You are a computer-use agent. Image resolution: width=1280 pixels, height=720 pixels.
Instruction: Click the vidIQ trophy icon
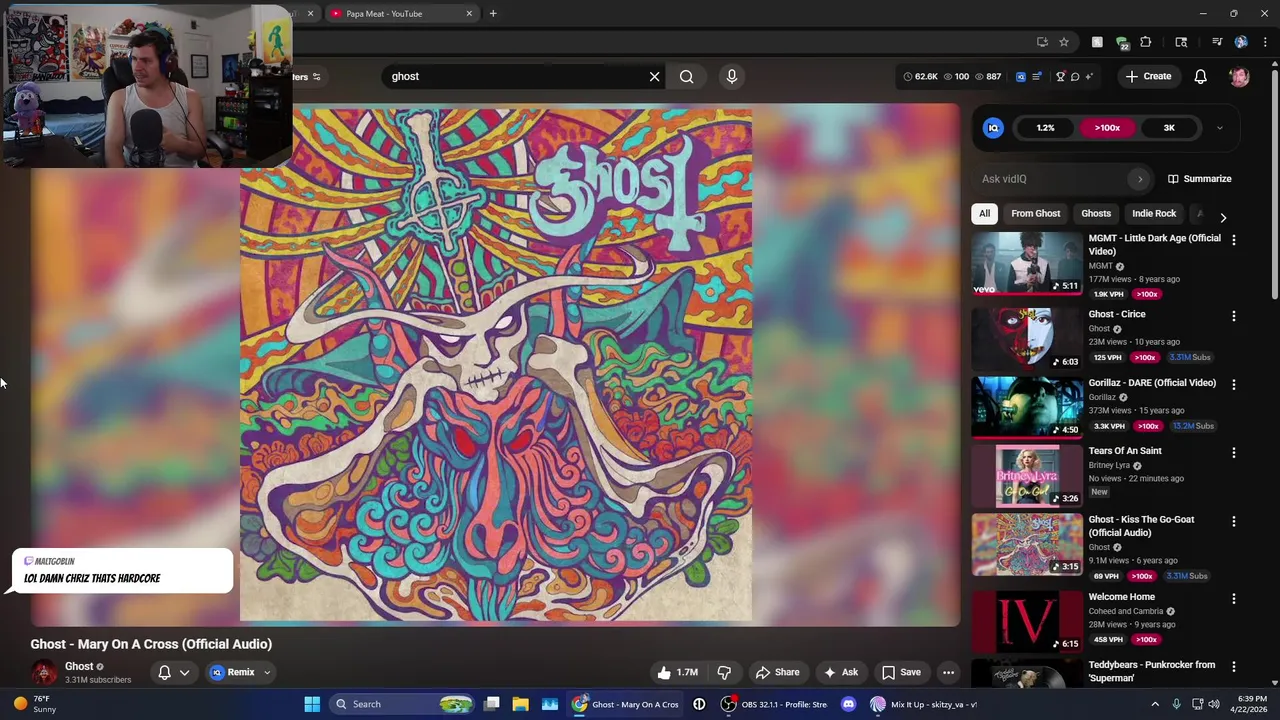(x=1061, y=77)
